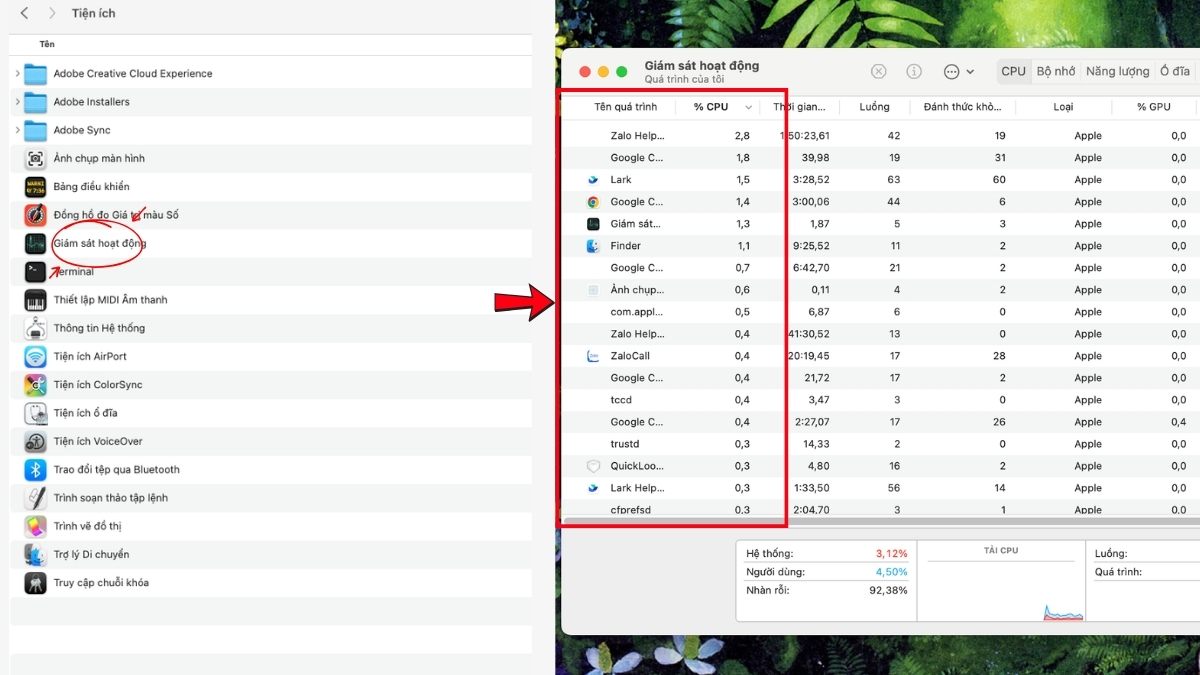Viewport: 1200px width, 675px height.
Task: Select the Tiện ích AirPort icon
Action: 36,356
